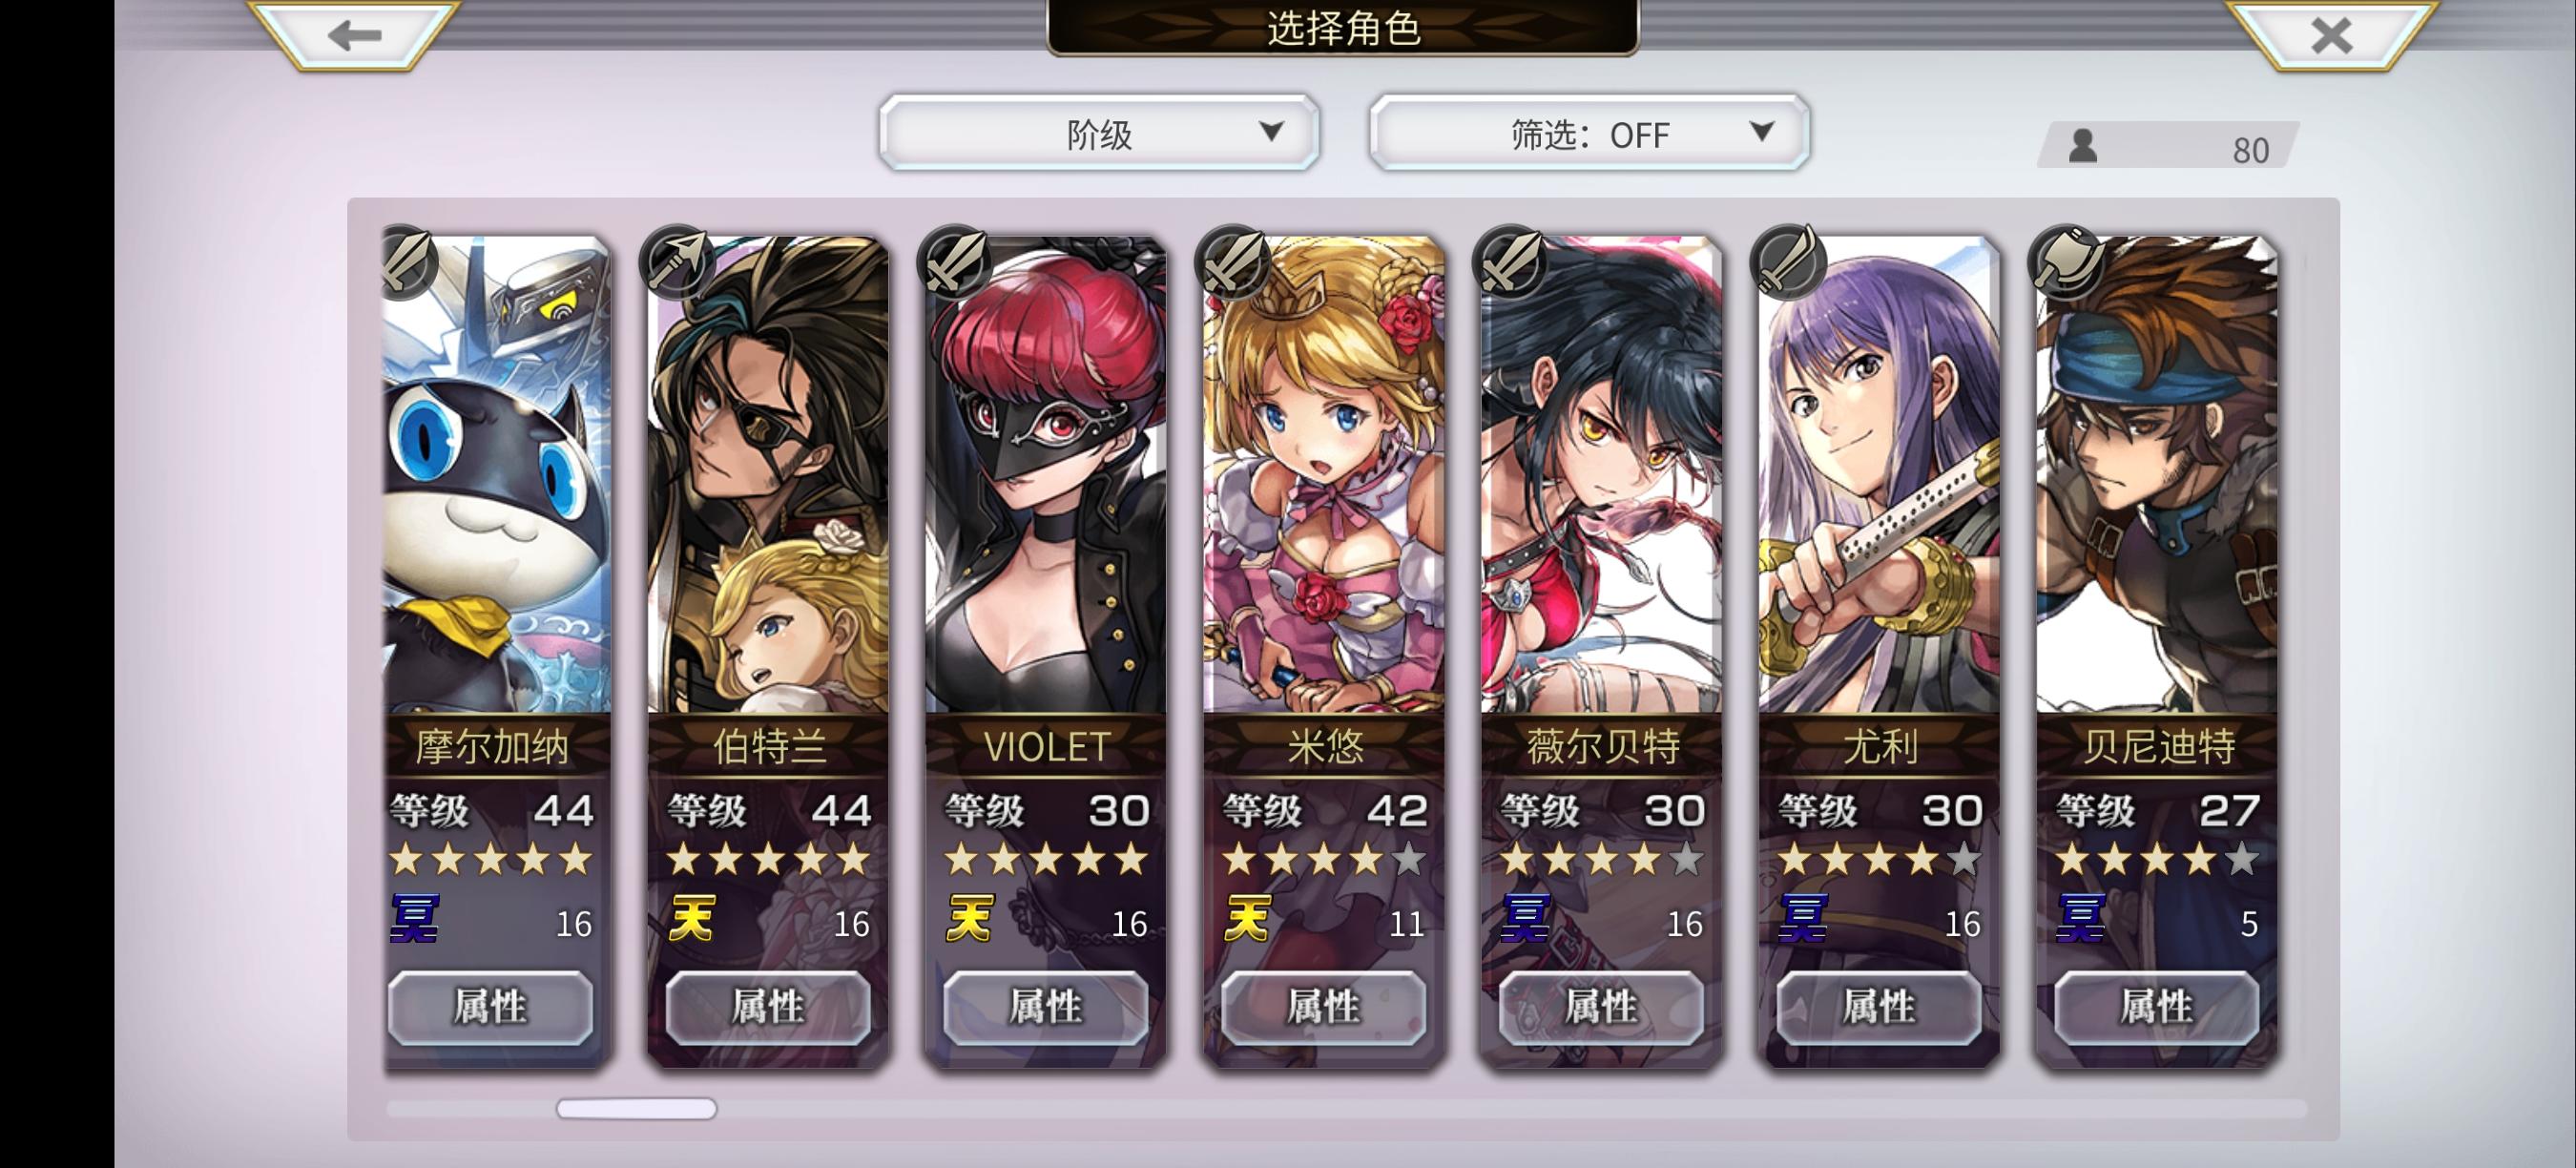Close the character selection screen
The height and width of the screenshot is (1168, 2576).
point(2331,36)
